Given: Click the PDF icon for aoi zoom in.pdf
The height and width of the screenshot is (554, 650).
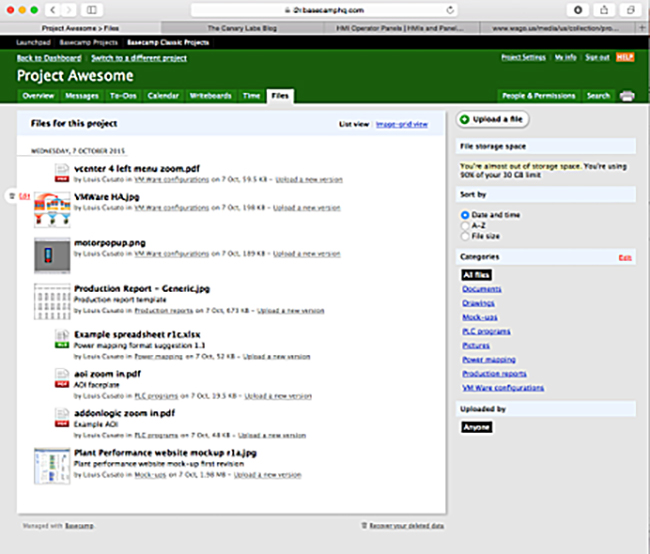Looking at the screenshot, I should pyautogui.click(x=61, y=378).
